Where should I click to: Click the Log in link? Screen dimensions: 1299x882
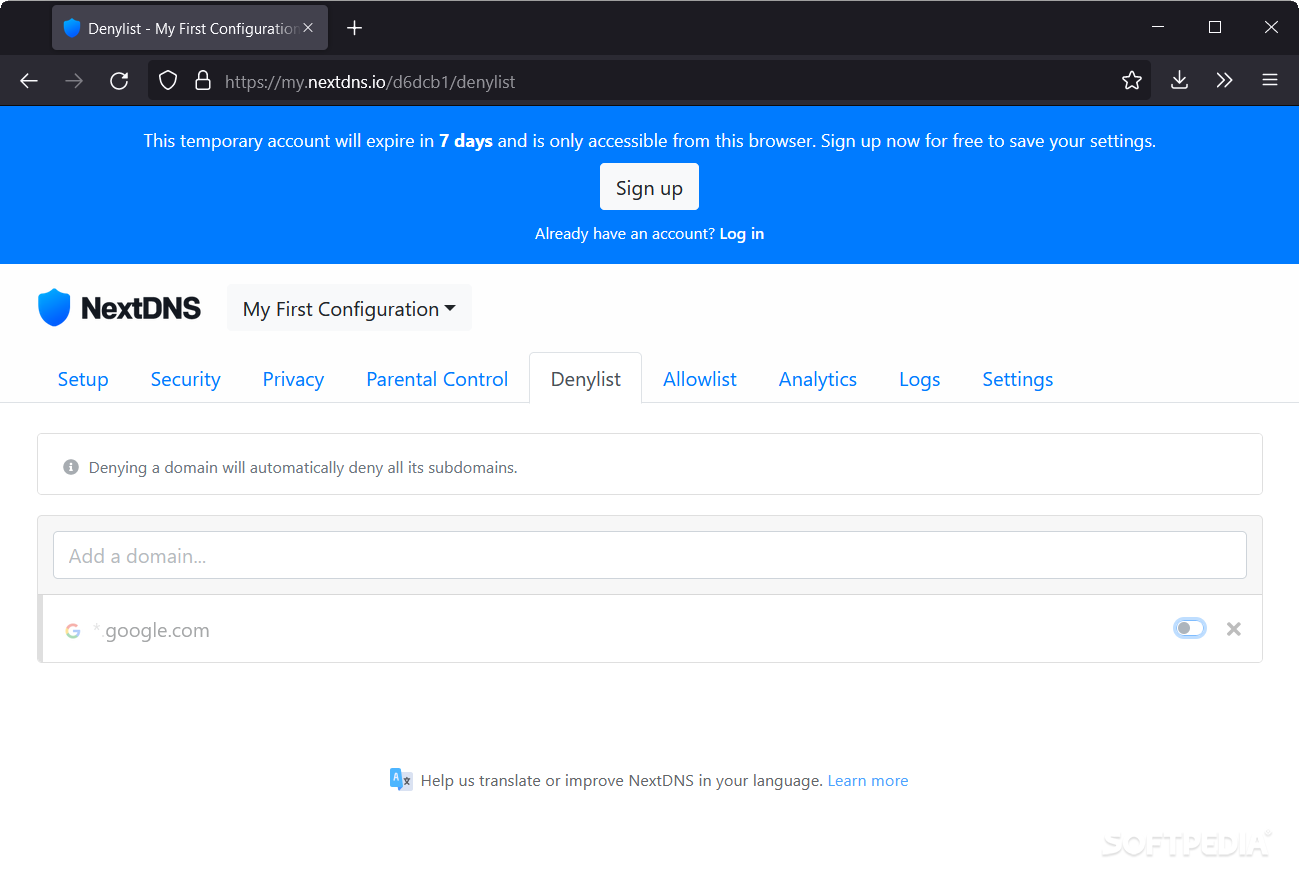(x=742, y=234)
